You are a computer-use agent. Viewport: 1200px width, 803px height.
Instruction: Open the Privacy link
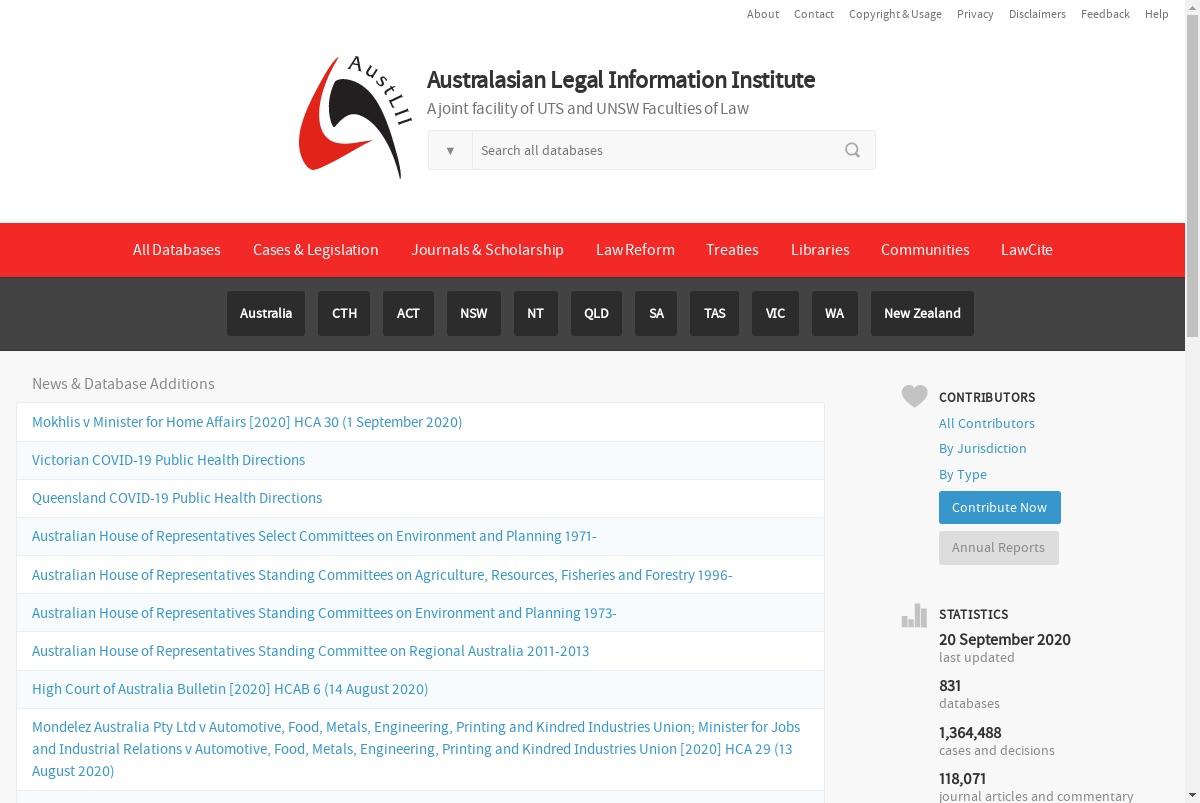[975, 14]
